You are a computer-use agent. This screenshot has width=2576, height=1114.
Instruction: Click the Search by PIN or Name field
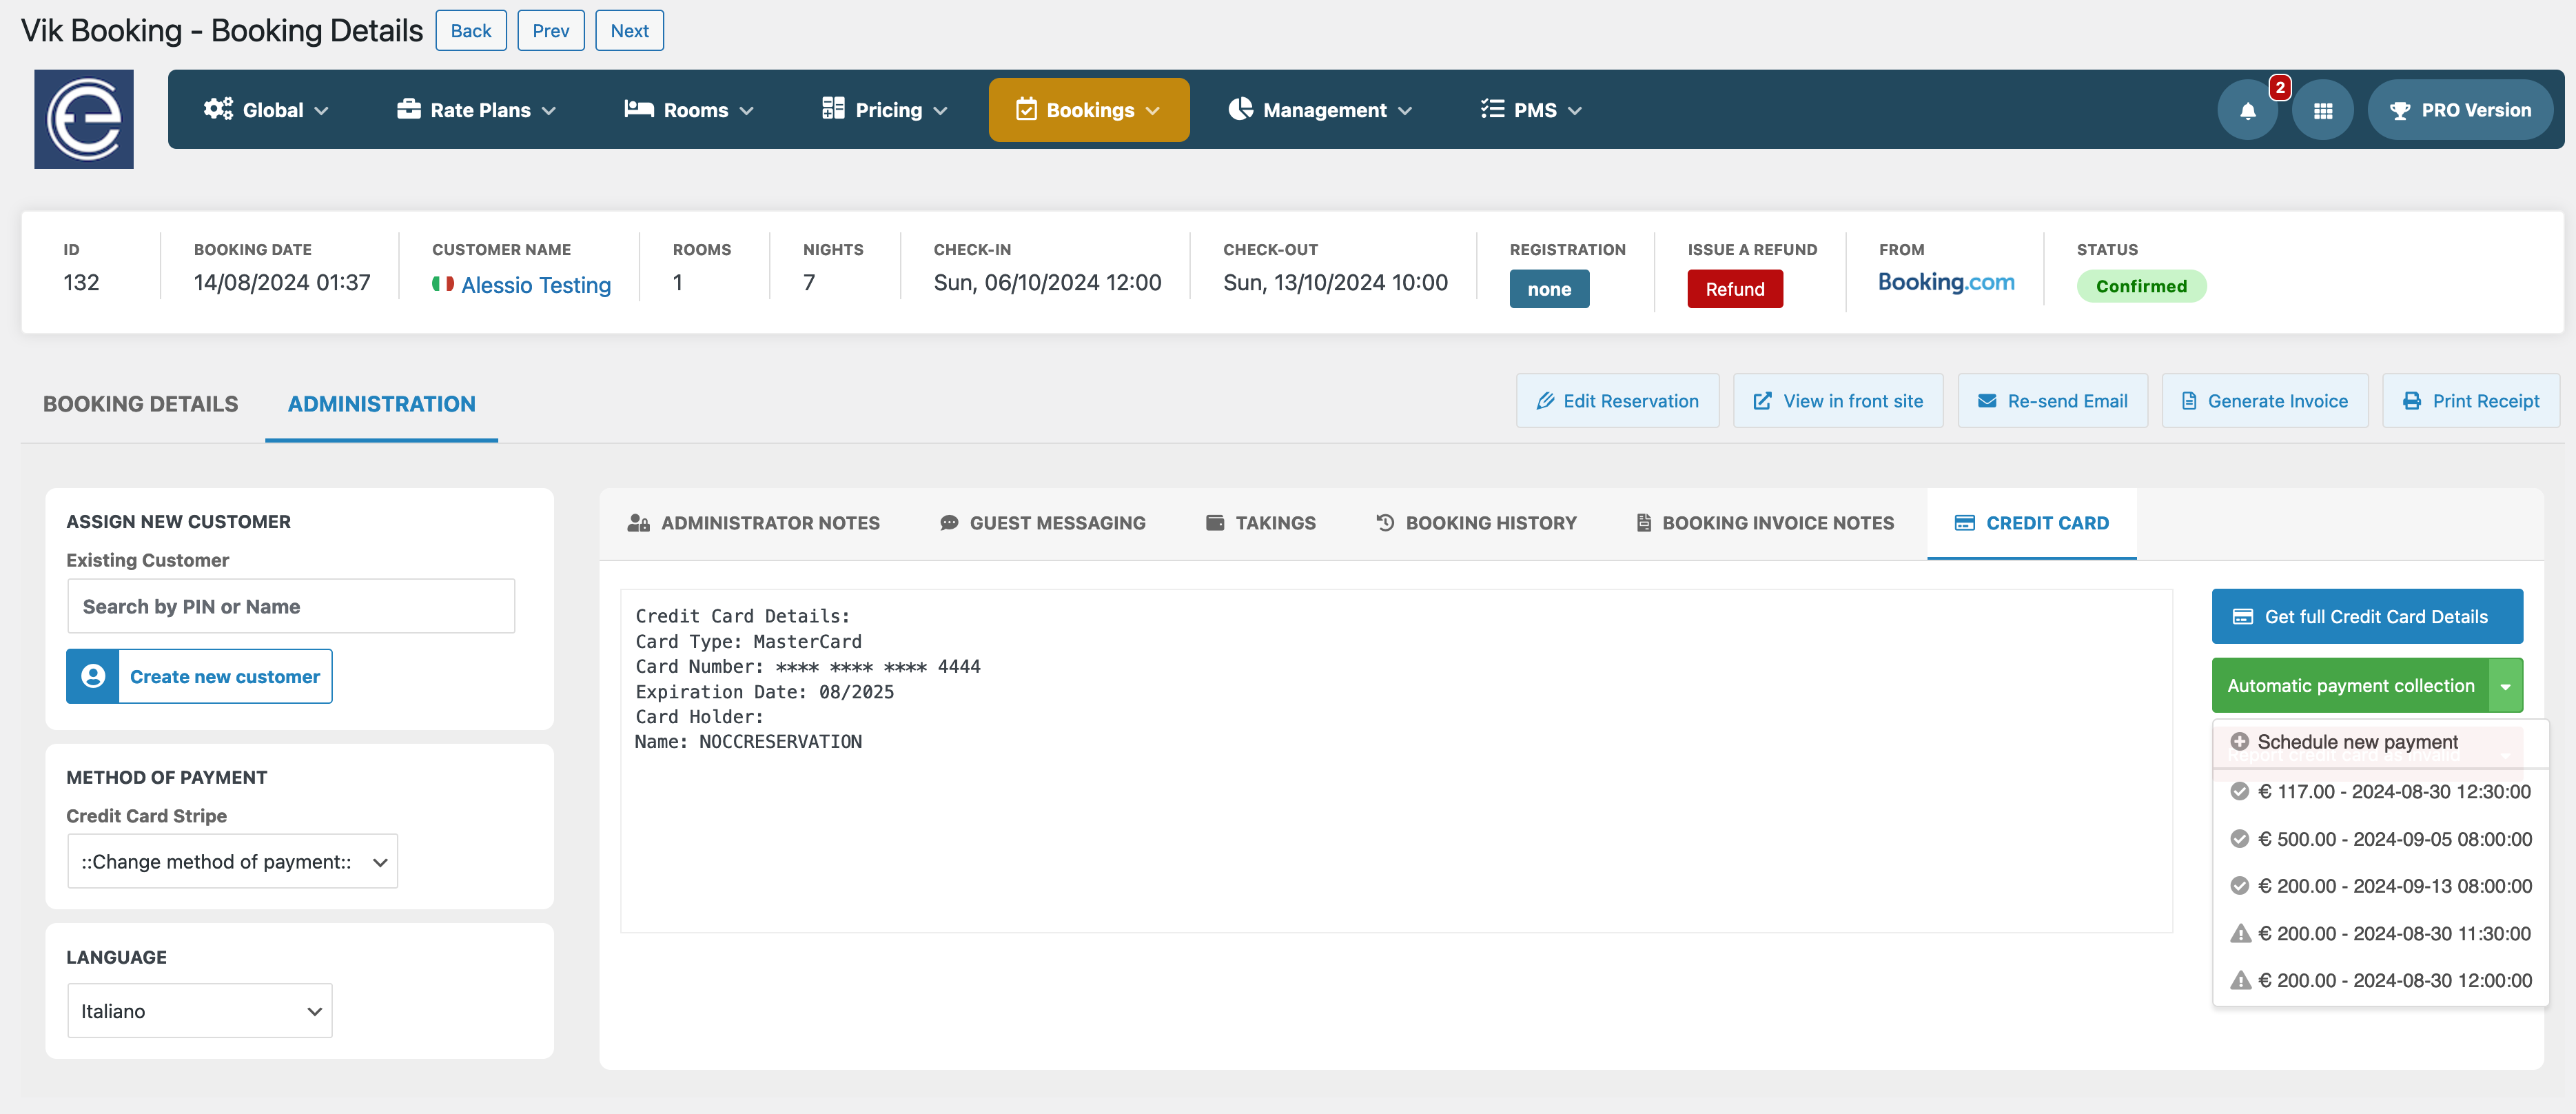[290, 606]
